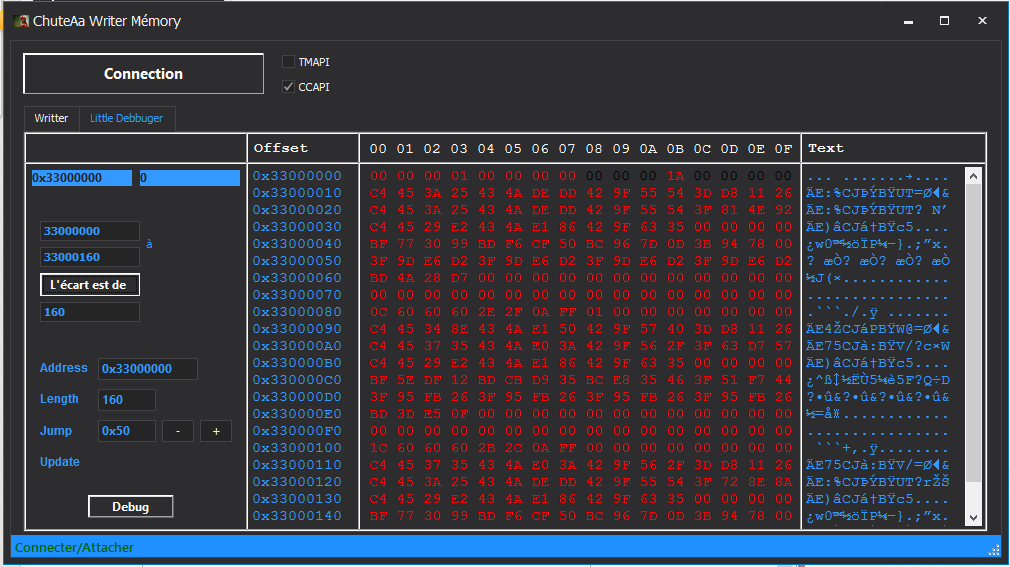Maximize the ChuteAa Writer Mémory window
The image size is (1010, 567).
coord(944,21)
